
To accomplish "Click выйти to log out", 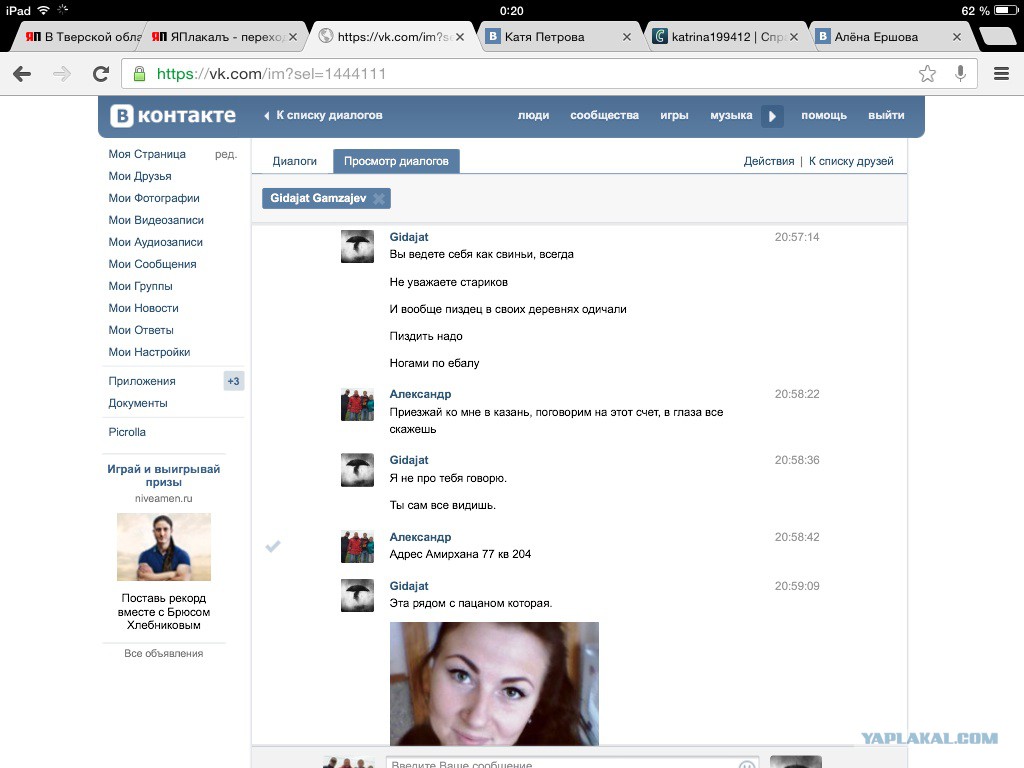I will tap(886, 116).
